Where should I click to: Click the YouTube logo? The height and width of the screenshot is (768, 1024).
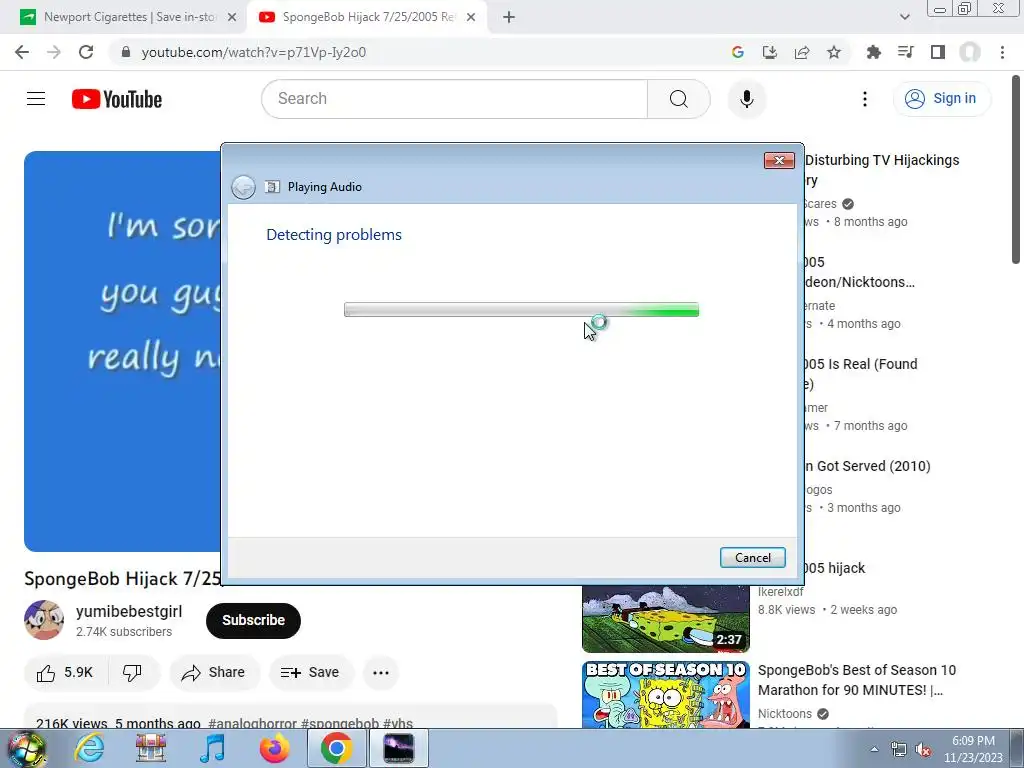[x=117, y=99]
